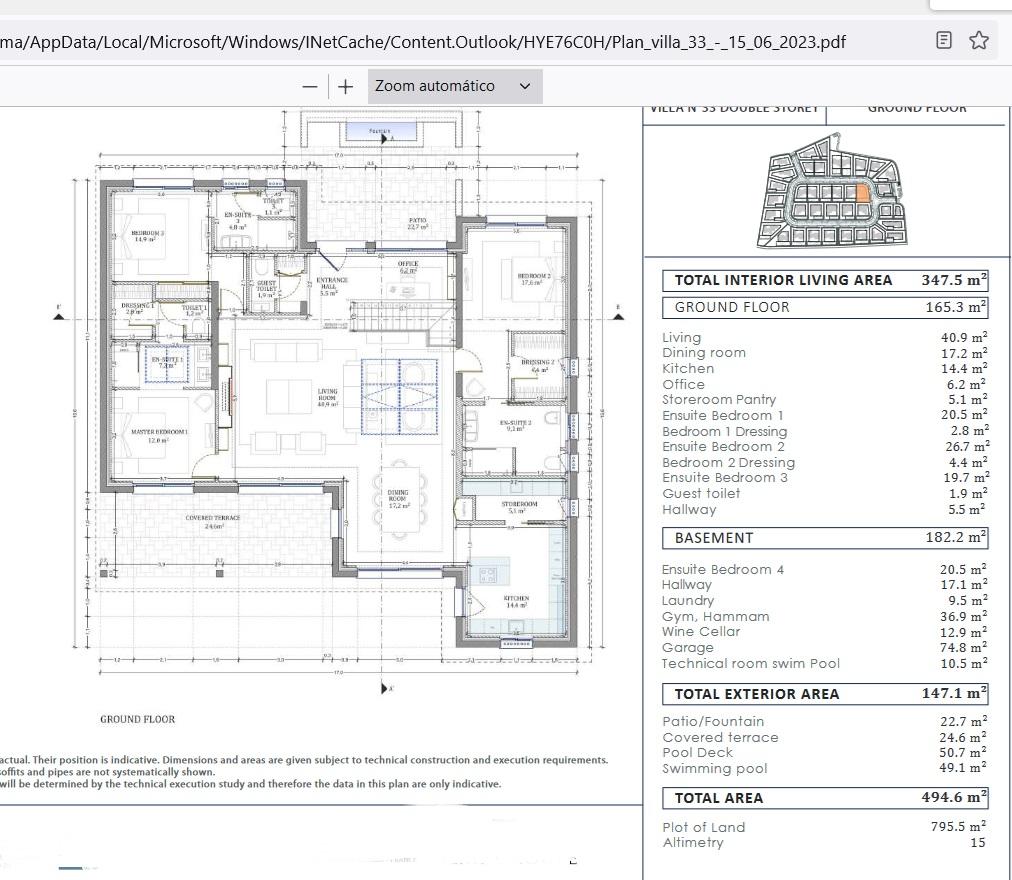Image resolution: width=1012 pixels, height=880 pixels.
Task: Open the Zoom automático dropdown
Action: pyautogui.click(x=455, y=87)
